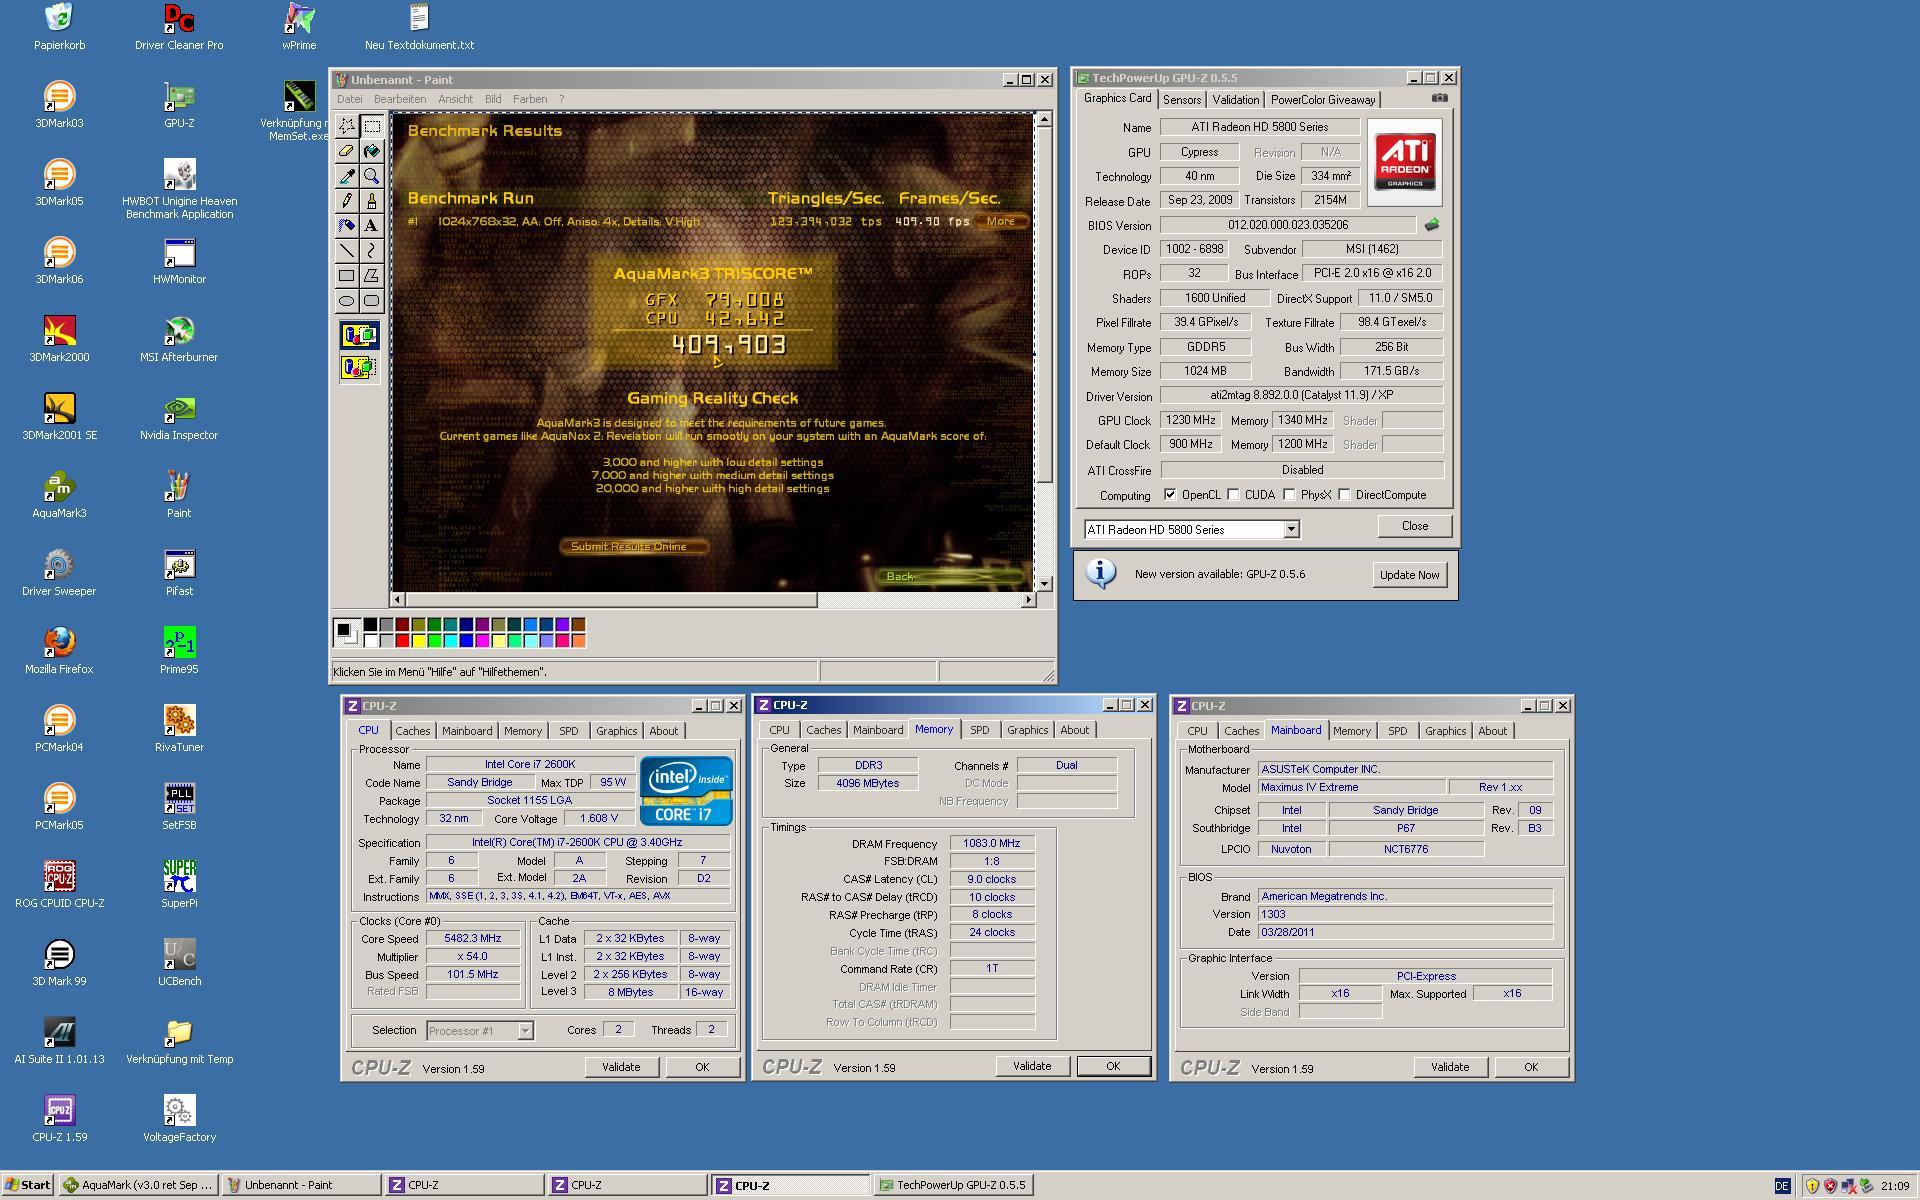Switch to the Sensors tab in GPU-Z
The width and height of the screenshot is (1920, 1200).
(x=1182, y=100)
